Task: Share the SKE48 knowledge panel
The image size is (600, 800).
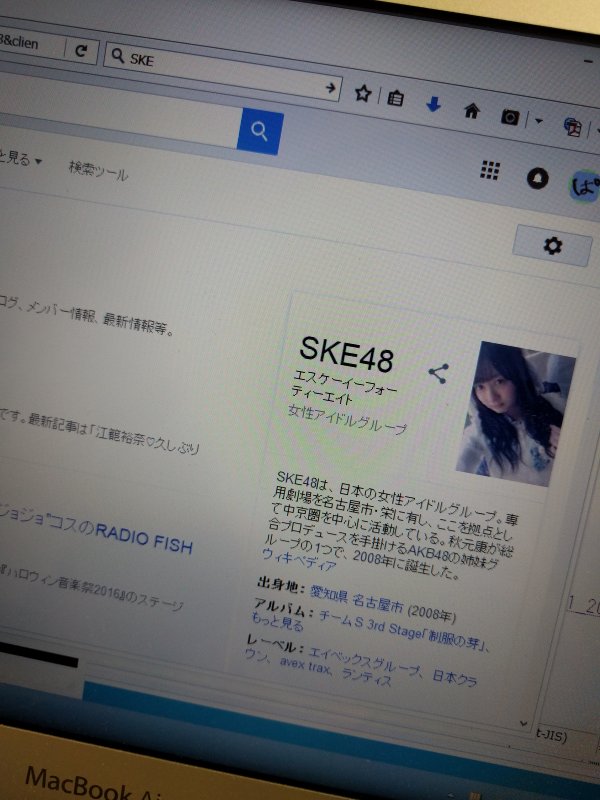Action: click(439, 373)
